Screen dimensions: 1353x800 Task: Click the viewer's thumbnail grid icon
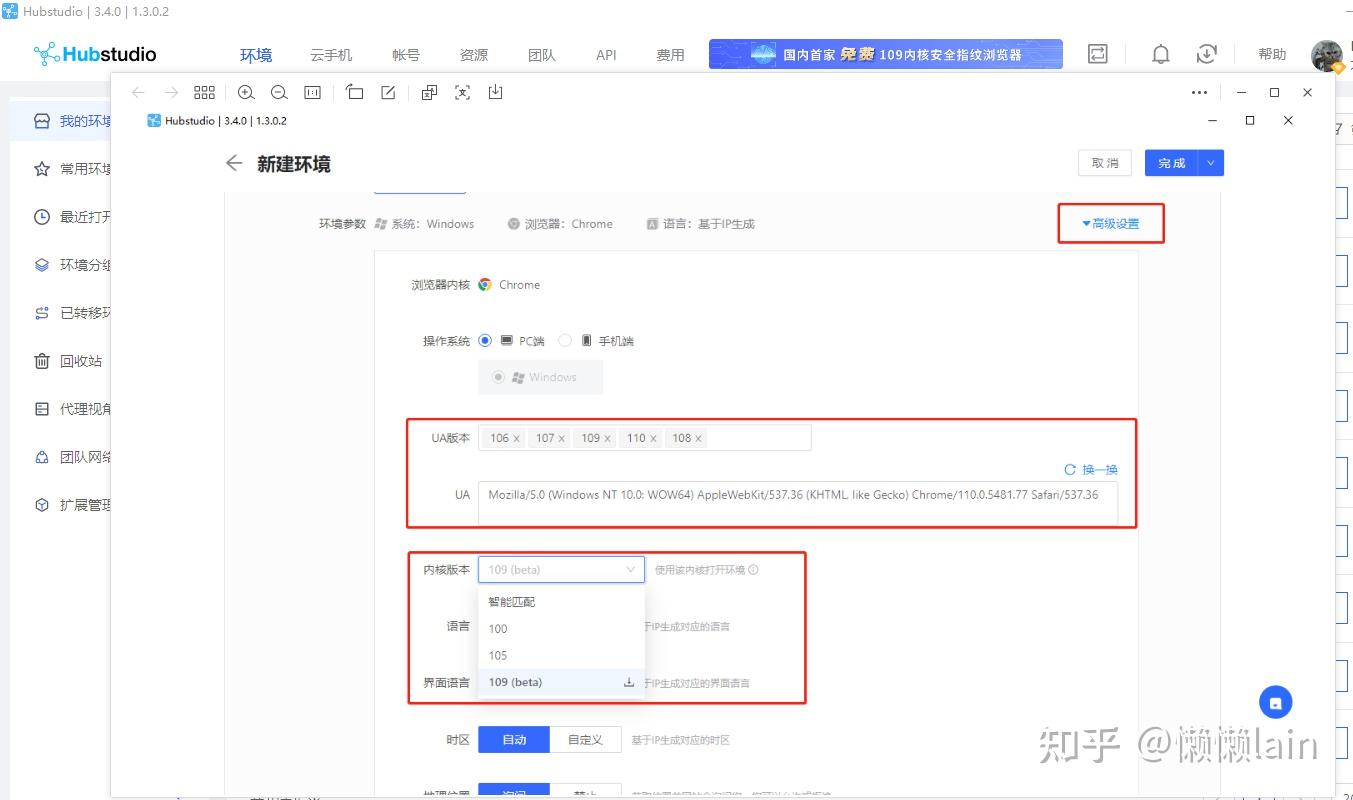click(x=204, y=92)
